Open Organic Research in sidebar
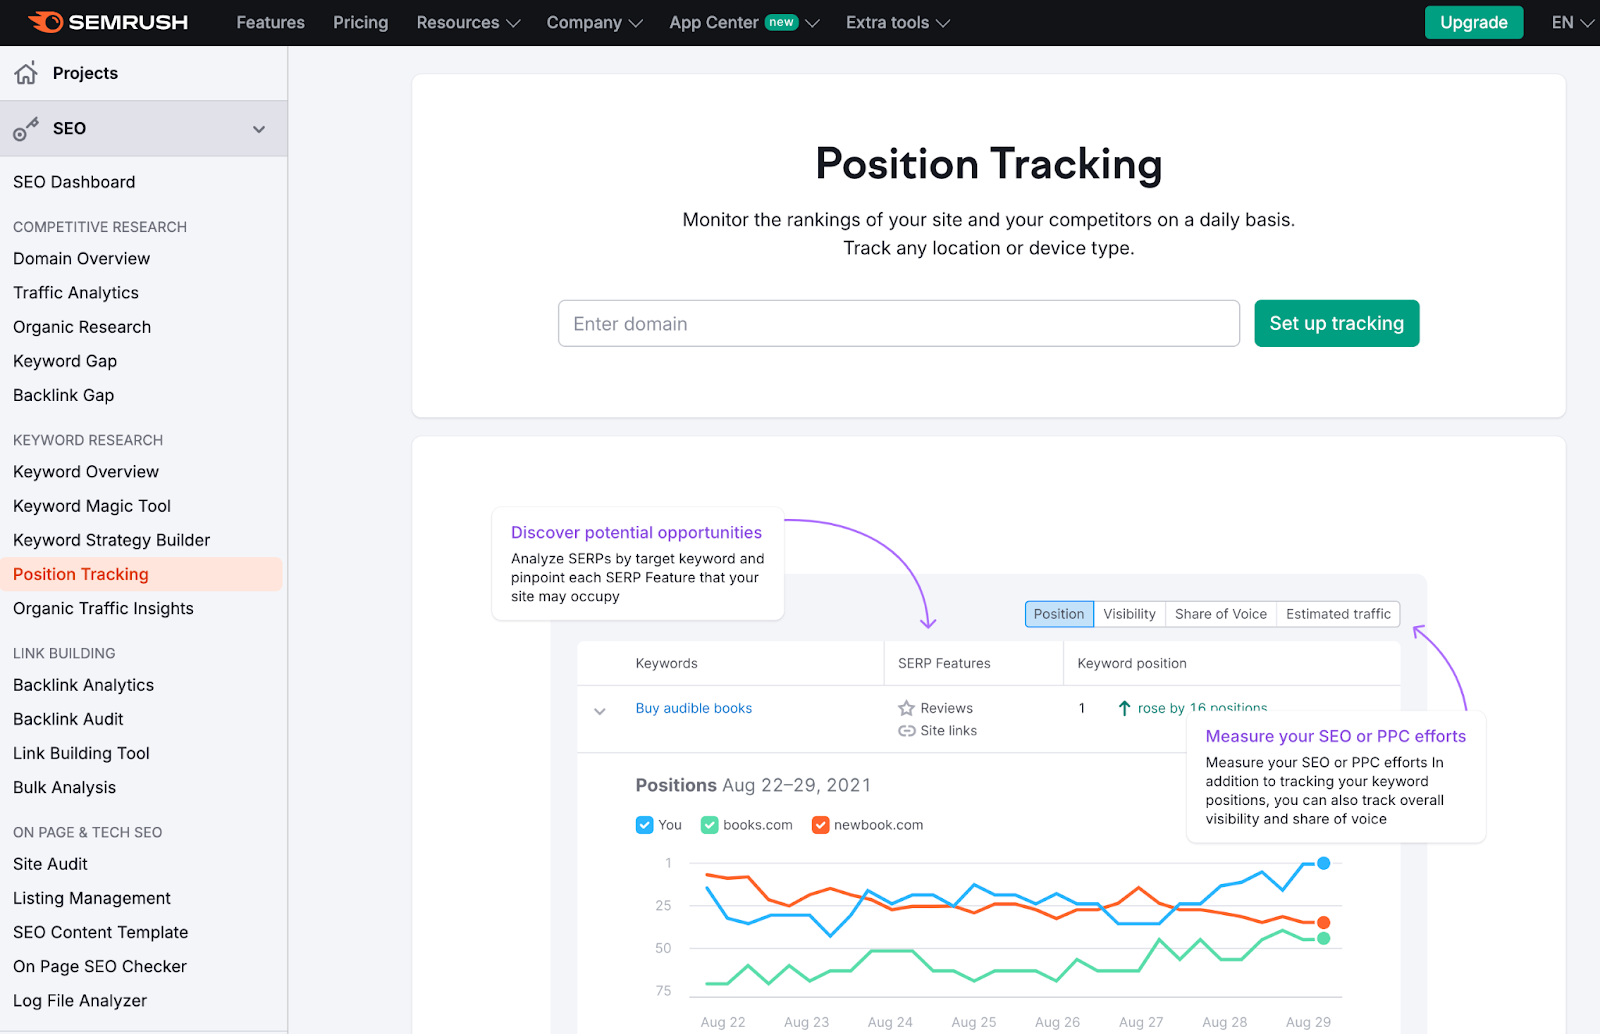 (82, 327)
